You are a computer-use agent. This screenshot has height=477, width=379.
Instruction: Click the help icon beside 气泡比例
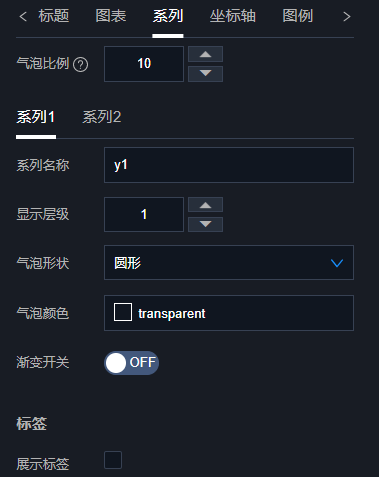(81, 64)
